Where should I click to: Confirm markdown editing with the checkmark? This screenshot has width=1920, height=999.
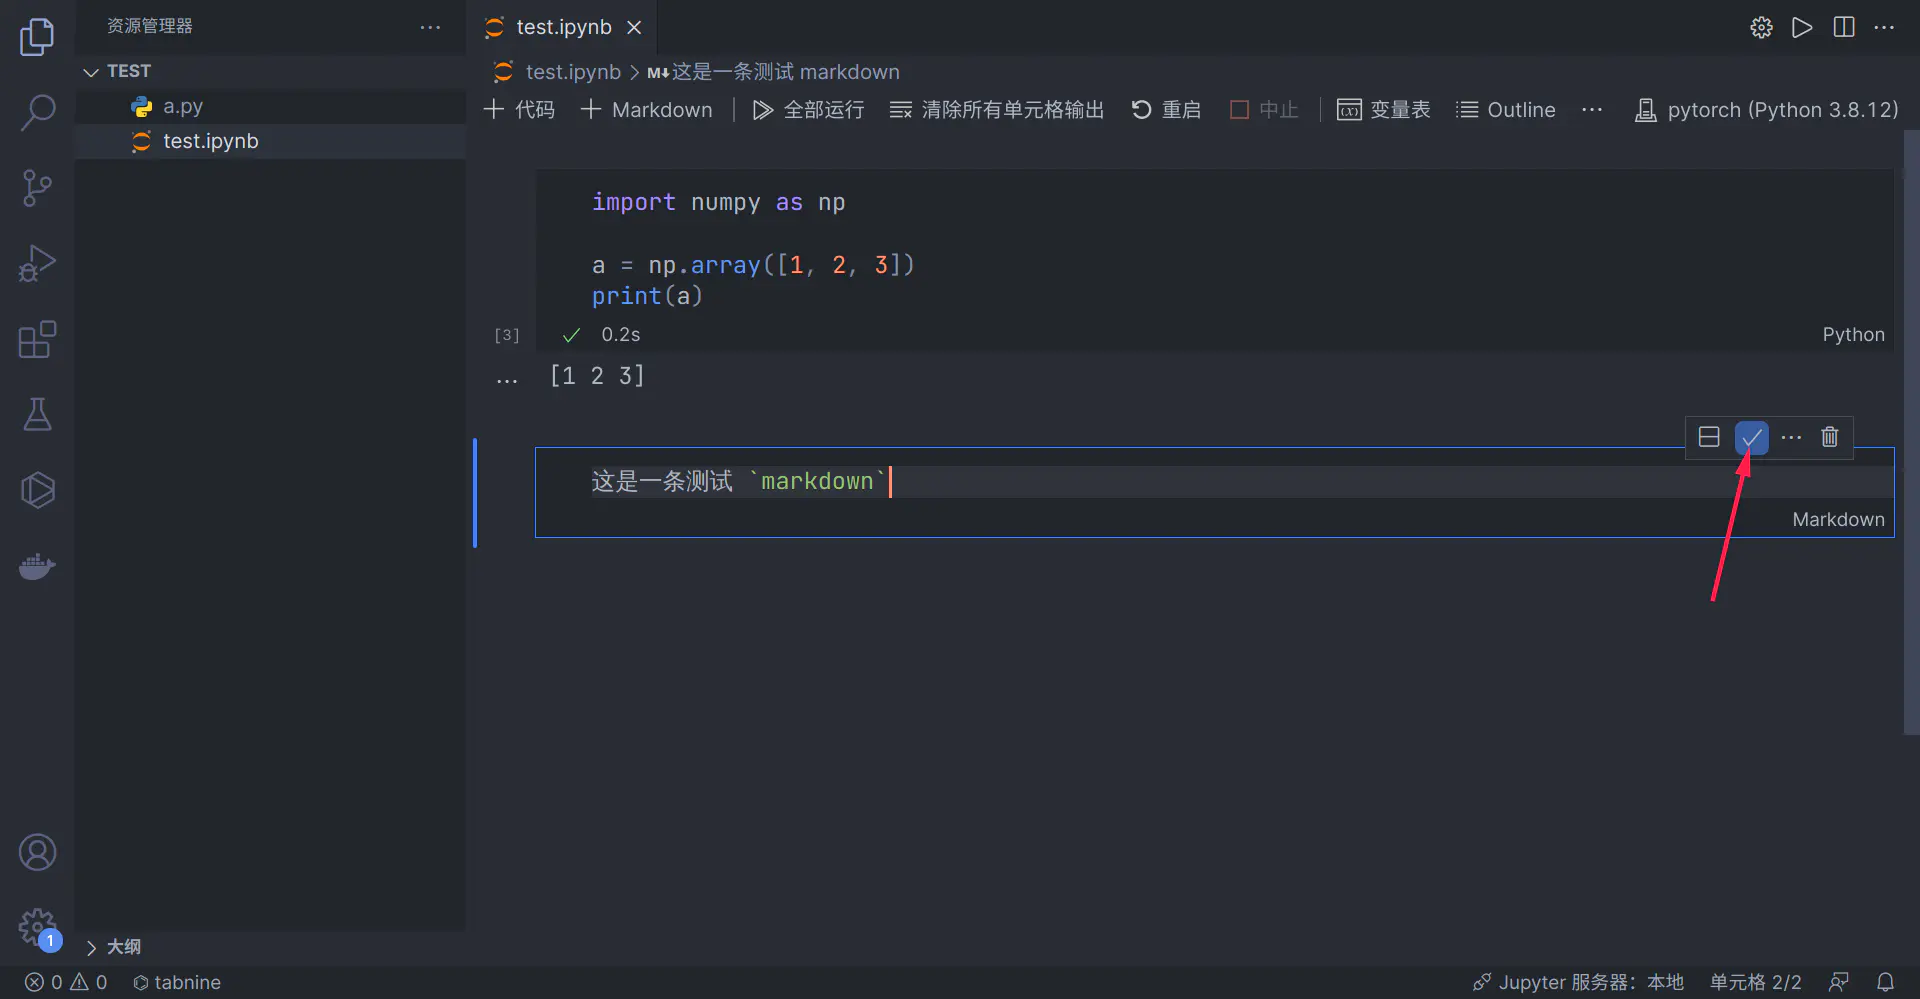pyautogui.click(x=1750, y=436)
